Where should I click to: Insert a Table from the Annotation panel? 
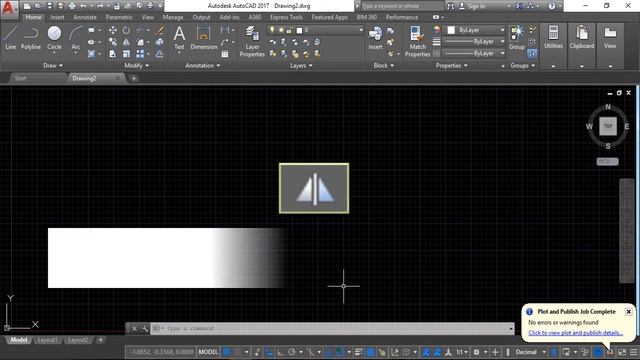pos(224,54)
